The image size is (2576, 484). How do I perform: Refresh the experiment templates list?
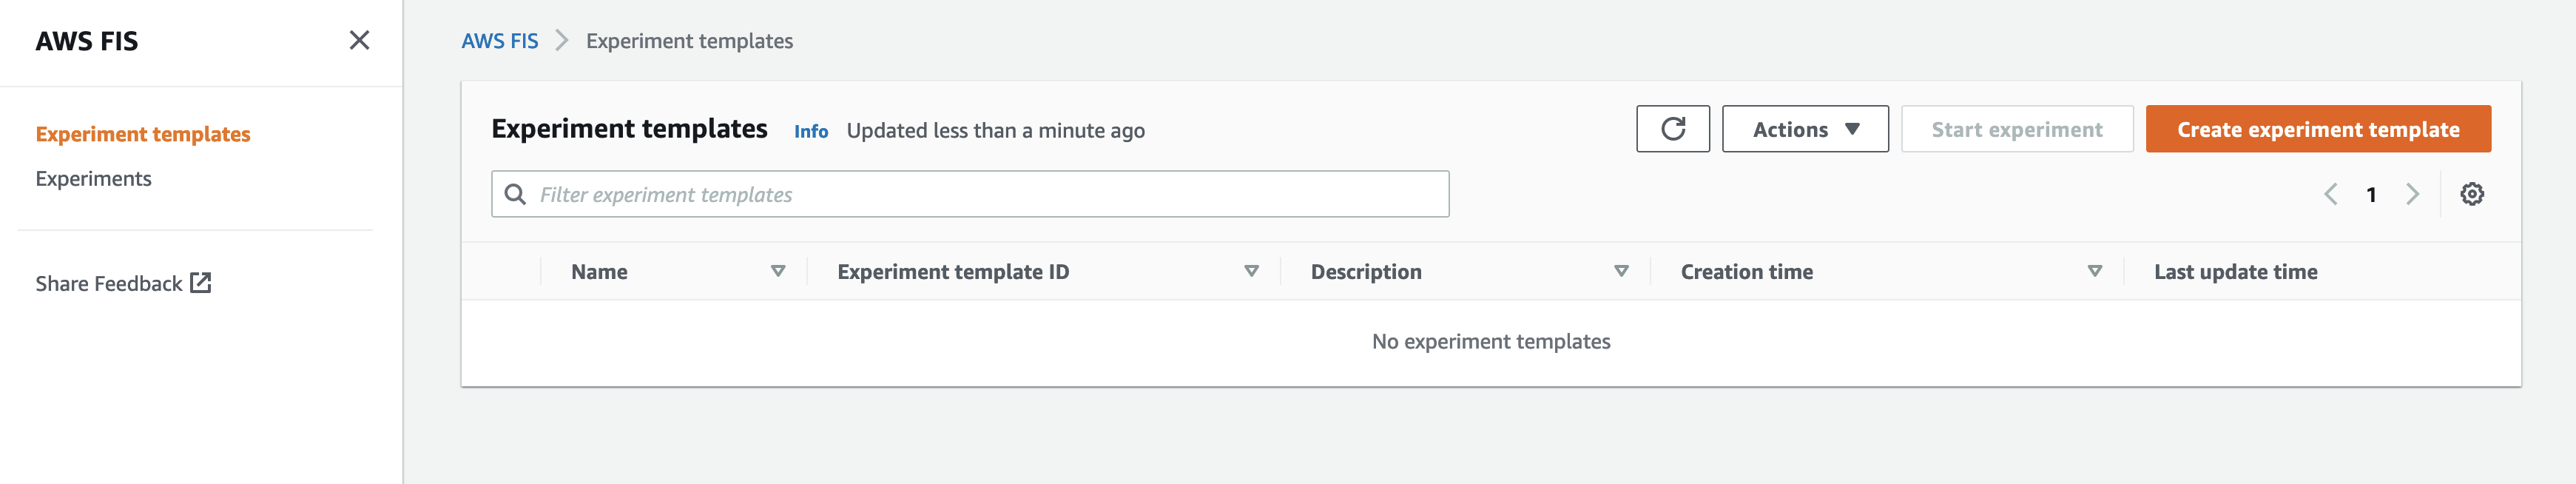pyautogui.click(x=1672, y=129)
